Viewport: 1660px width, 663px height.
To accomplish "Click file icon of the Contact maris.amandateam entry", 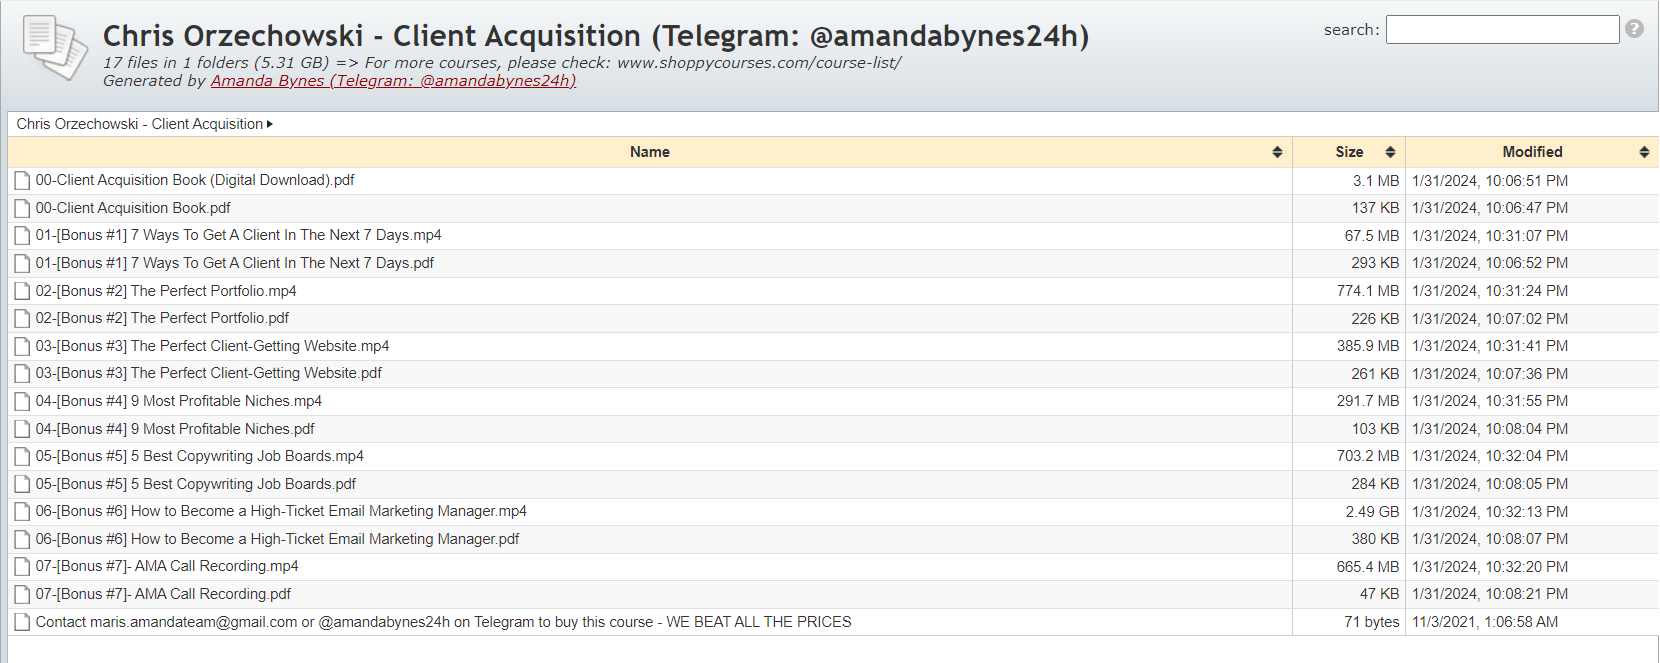I will point(22,622).
